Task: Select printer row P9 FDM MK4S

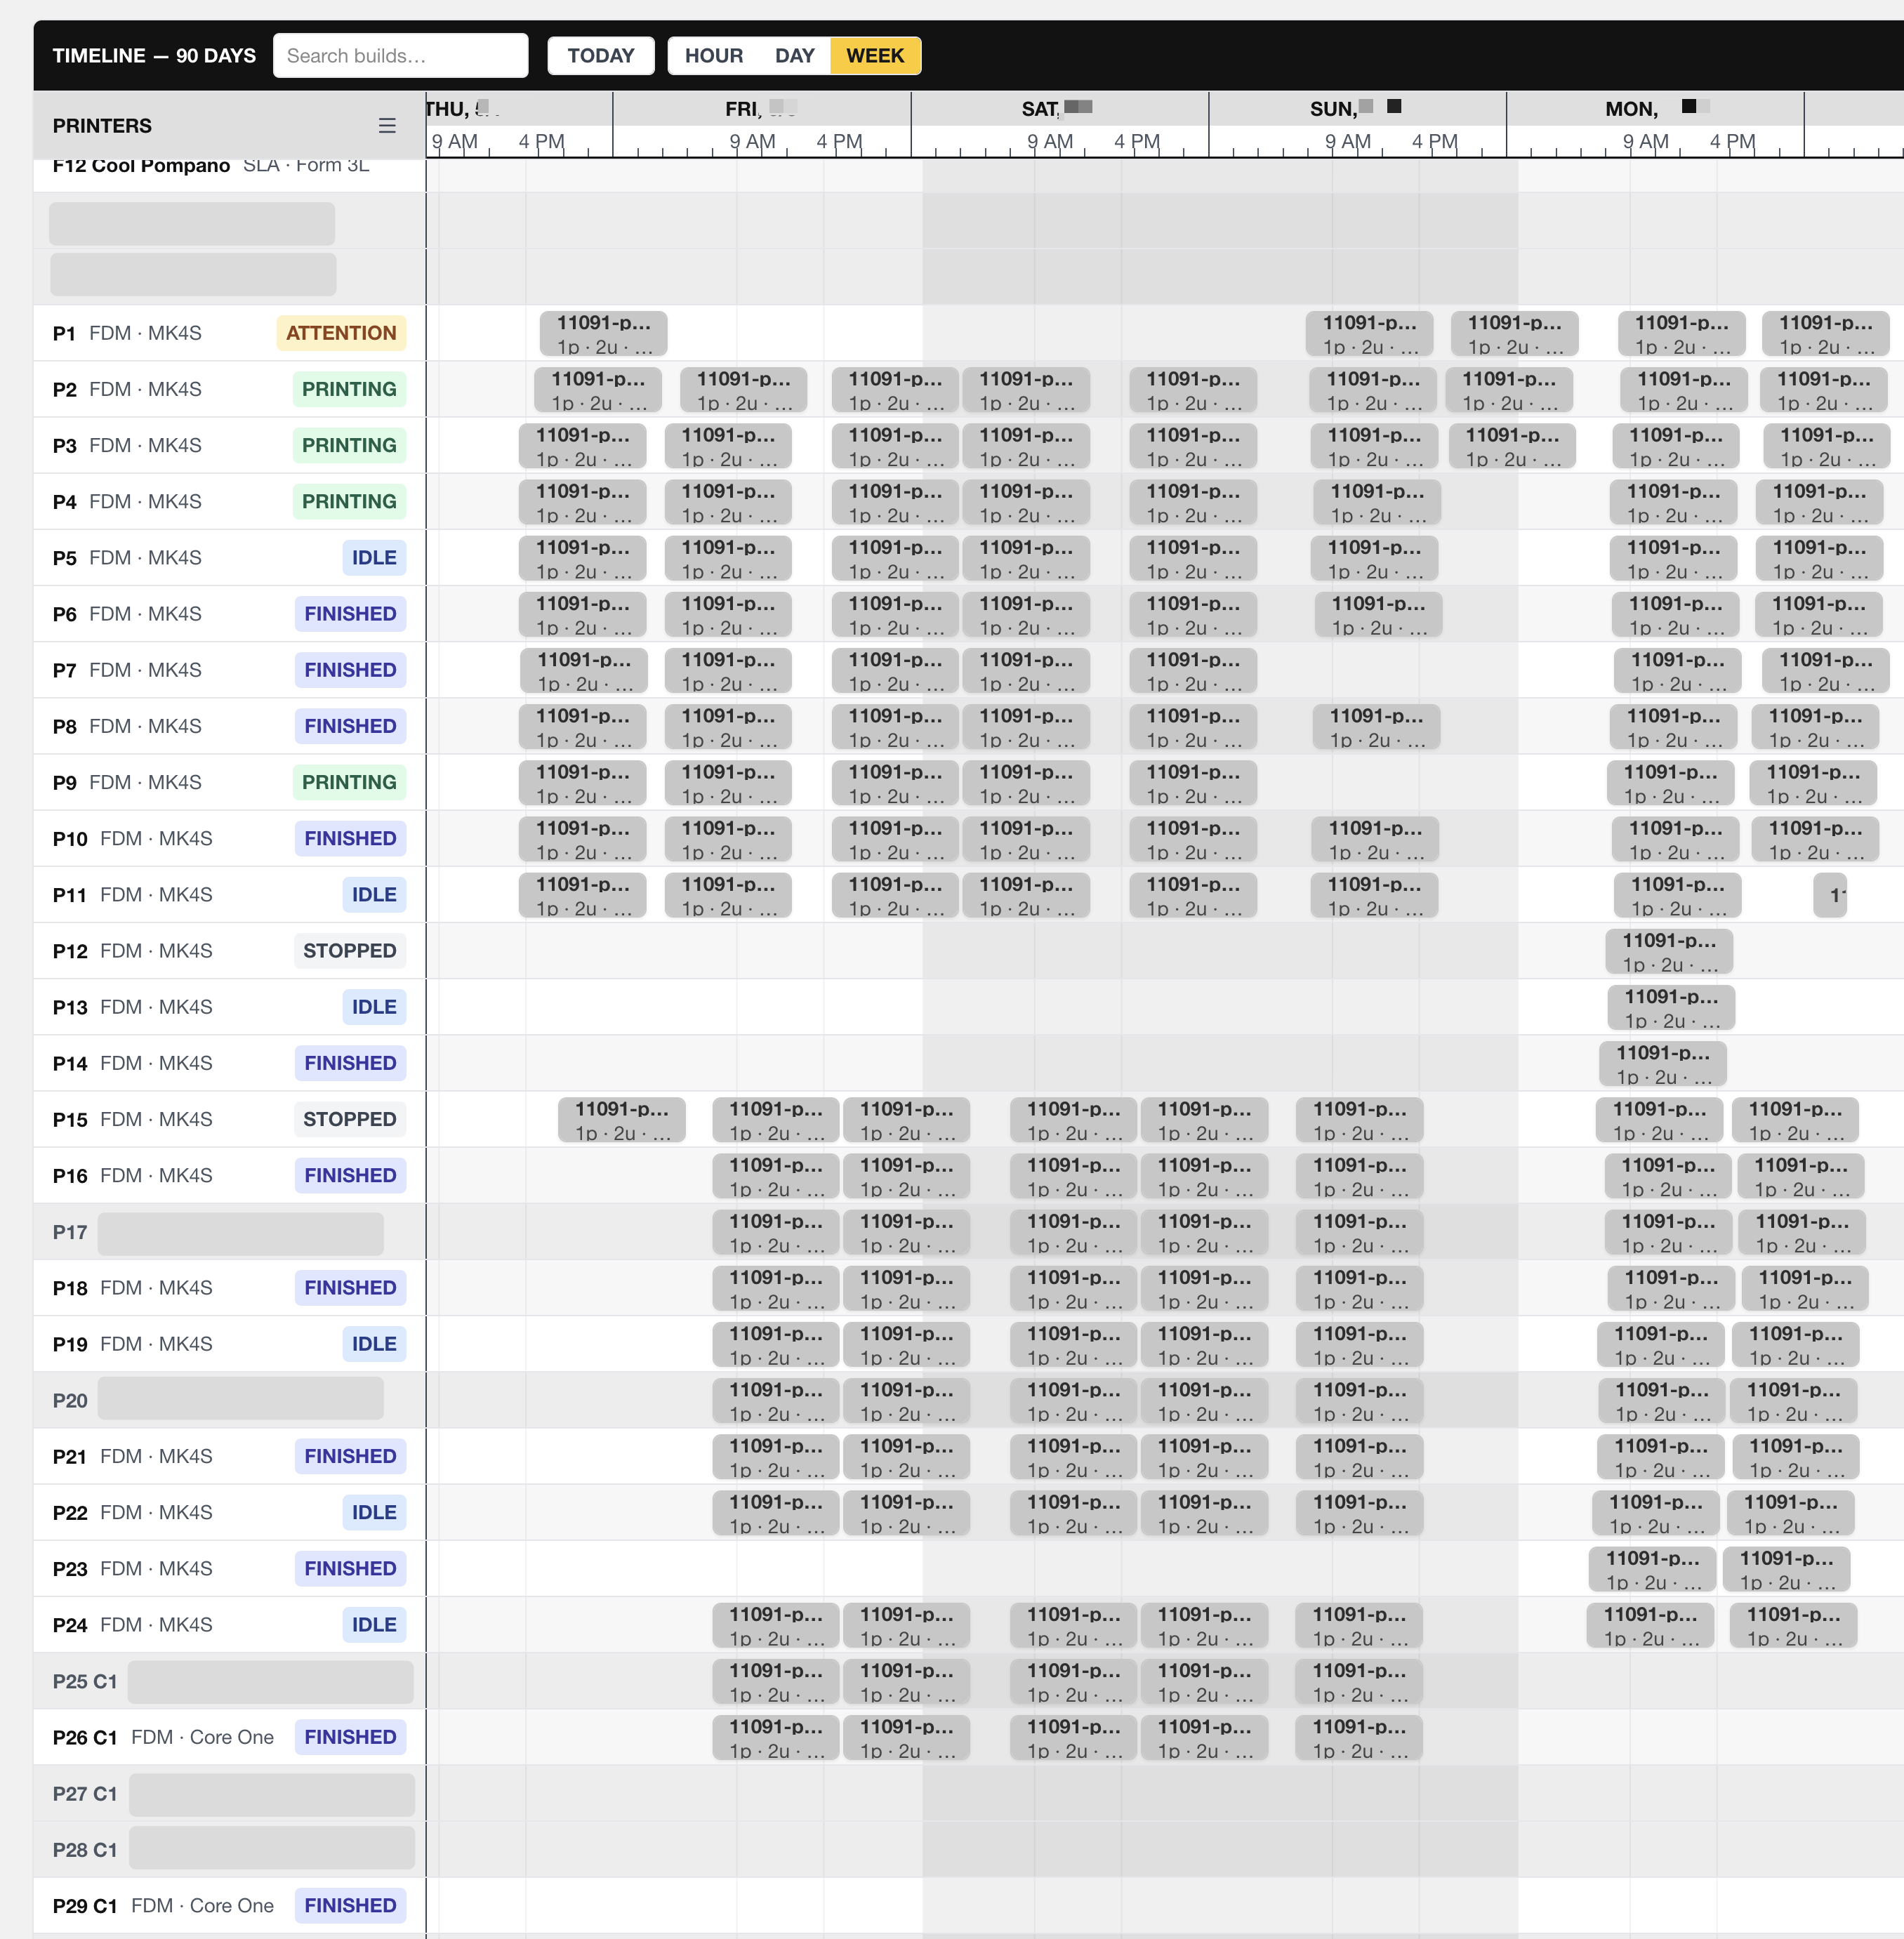Action: [x=229, y=782]
